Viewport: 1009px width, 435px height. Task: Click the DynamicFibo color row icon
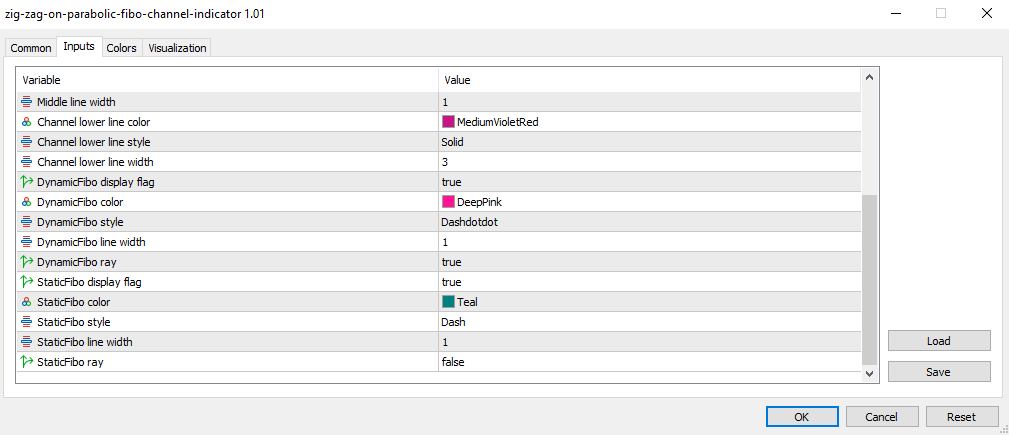[27, 202]
